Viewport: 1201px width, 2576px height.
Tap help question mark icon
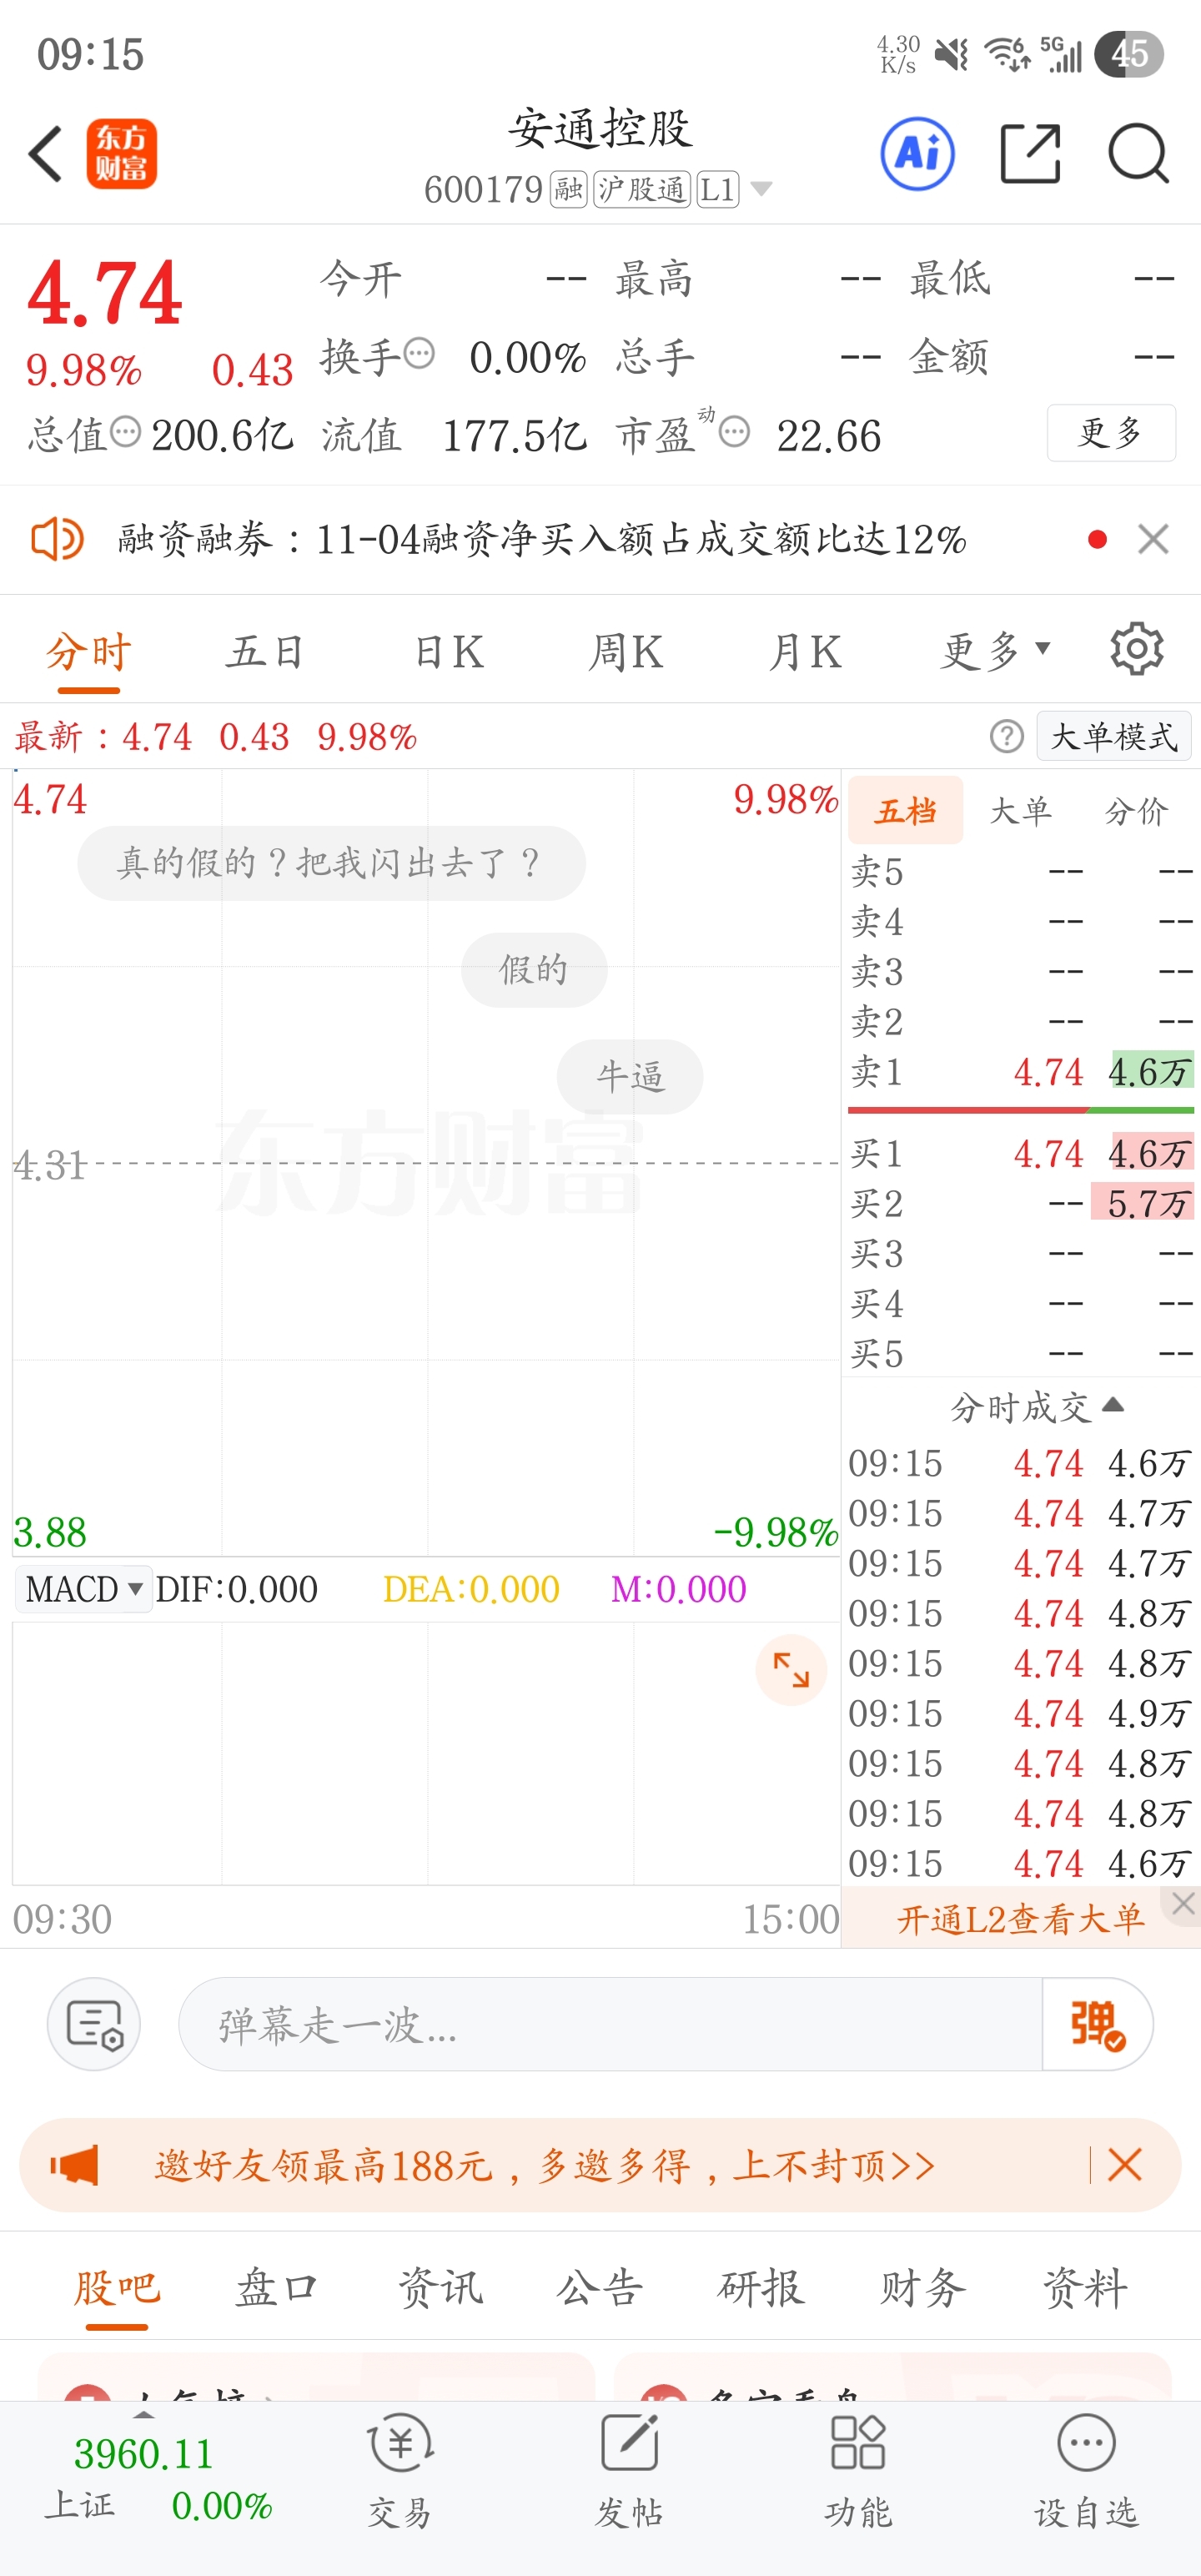pos(1006,737)
